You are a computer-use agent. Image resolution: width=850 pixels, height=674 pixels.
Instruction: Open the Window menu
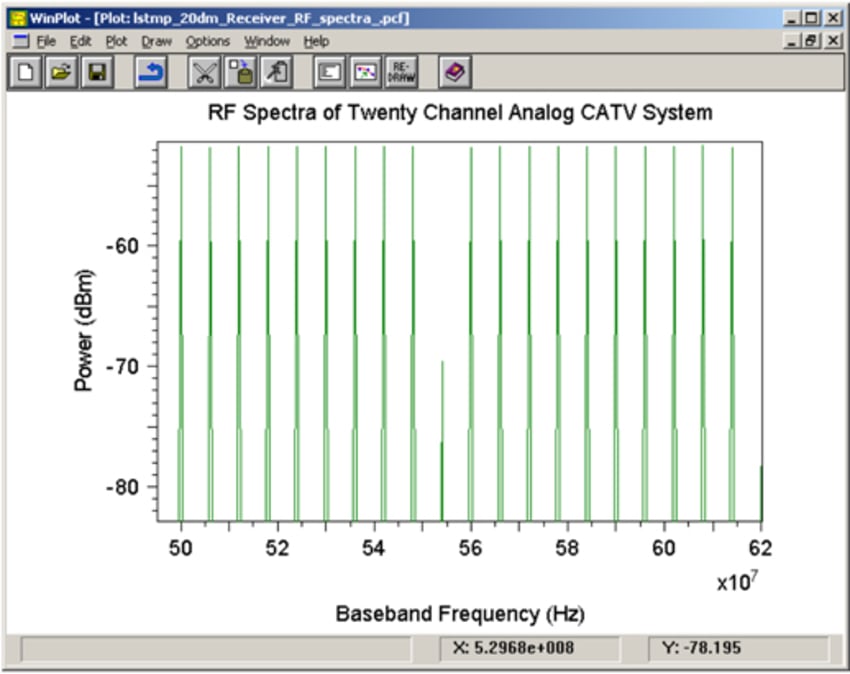pos(267,41)
